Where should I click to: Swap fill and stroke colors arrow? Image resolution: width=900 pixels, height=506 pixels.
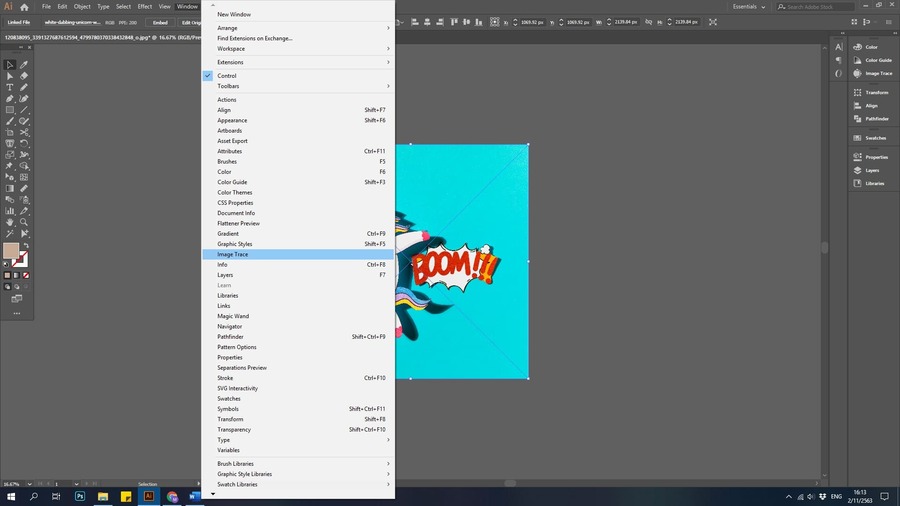26,246
